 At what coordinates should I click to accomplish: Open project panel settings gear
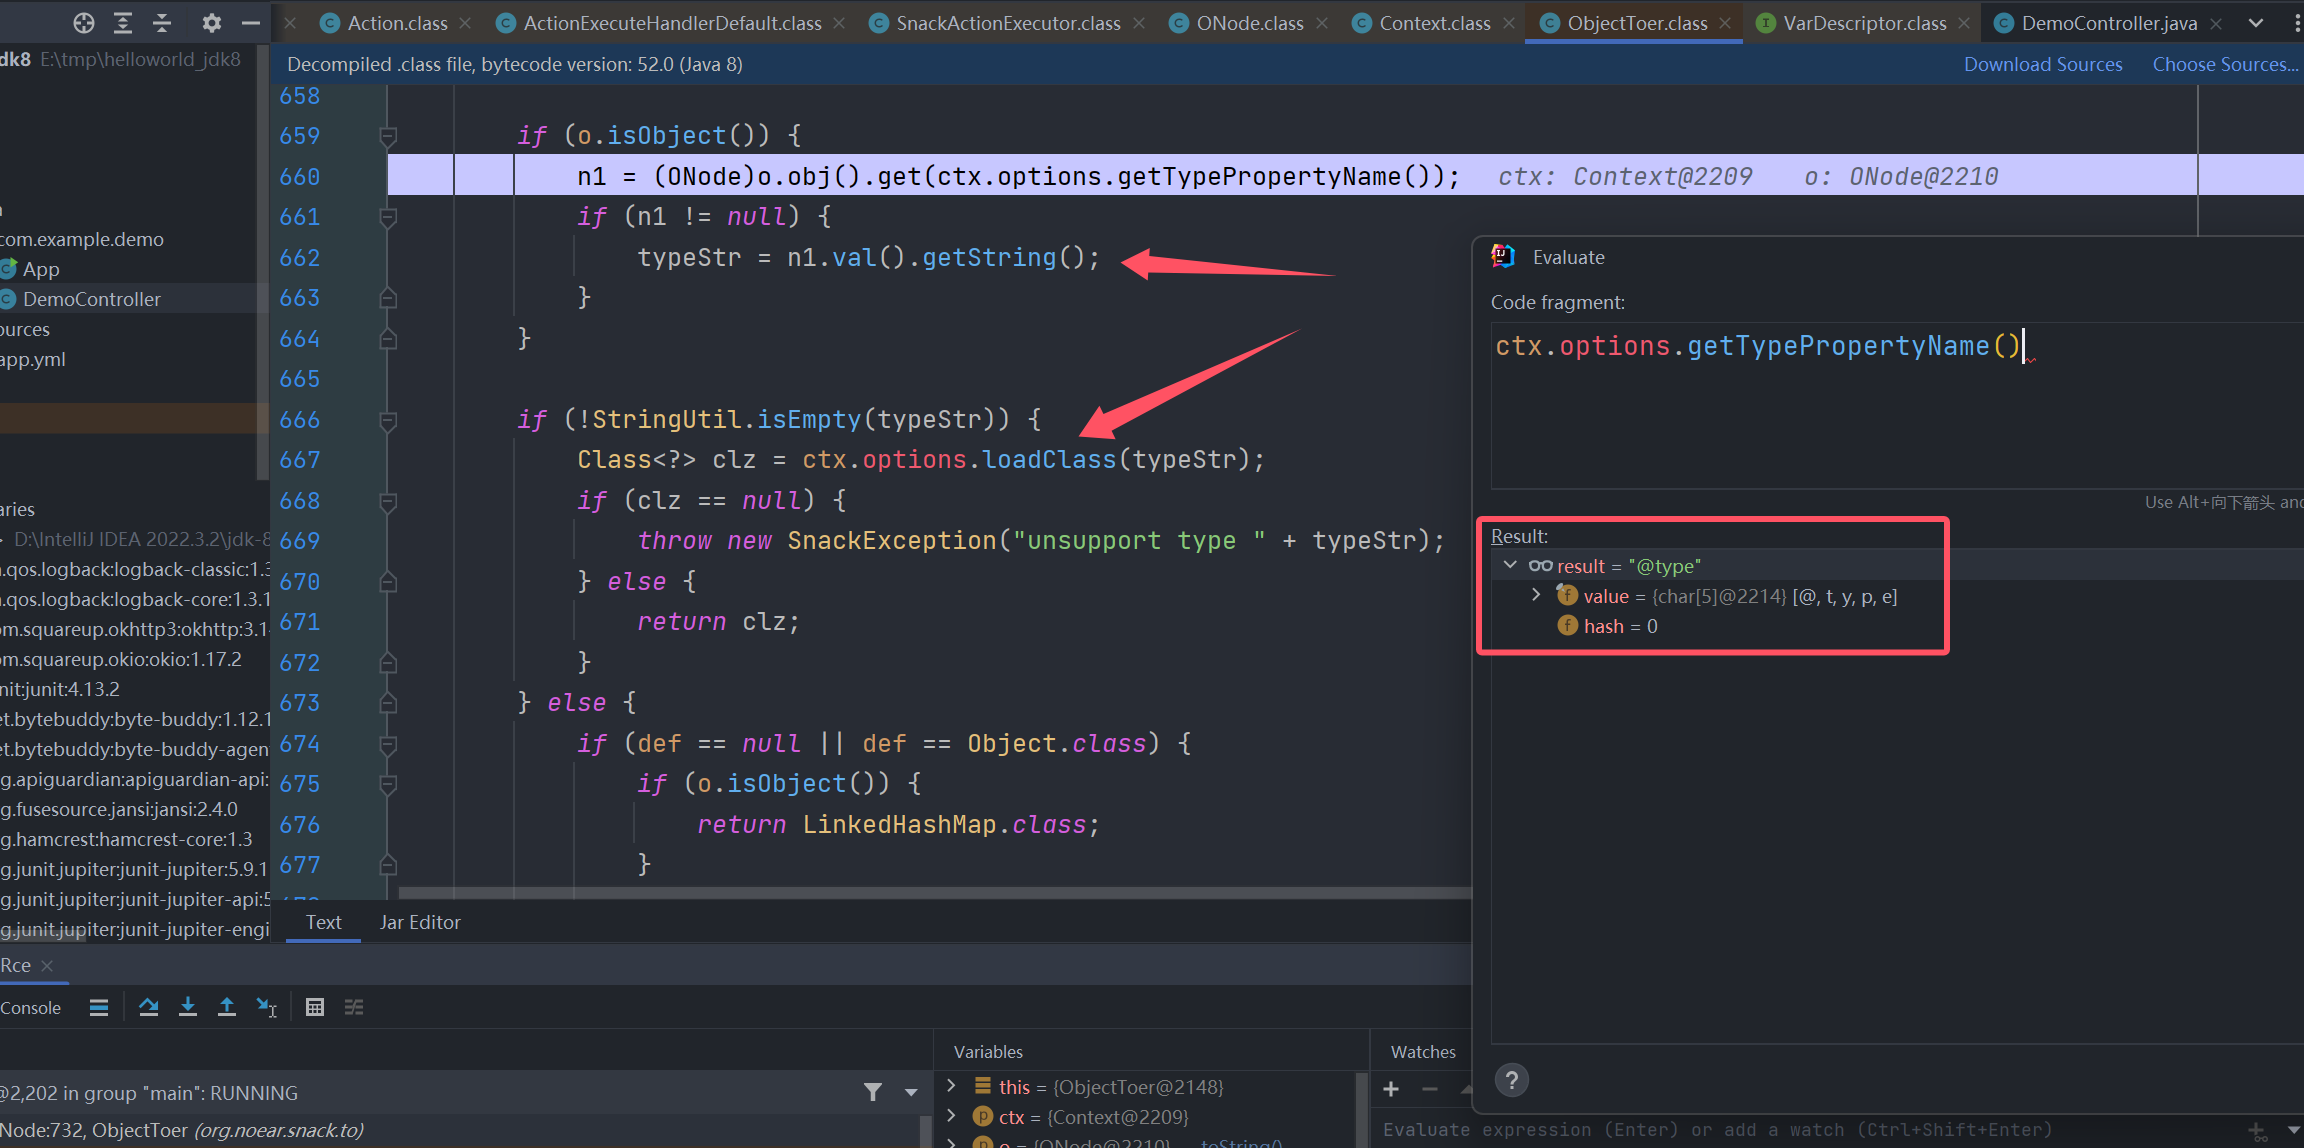point(211,22)
